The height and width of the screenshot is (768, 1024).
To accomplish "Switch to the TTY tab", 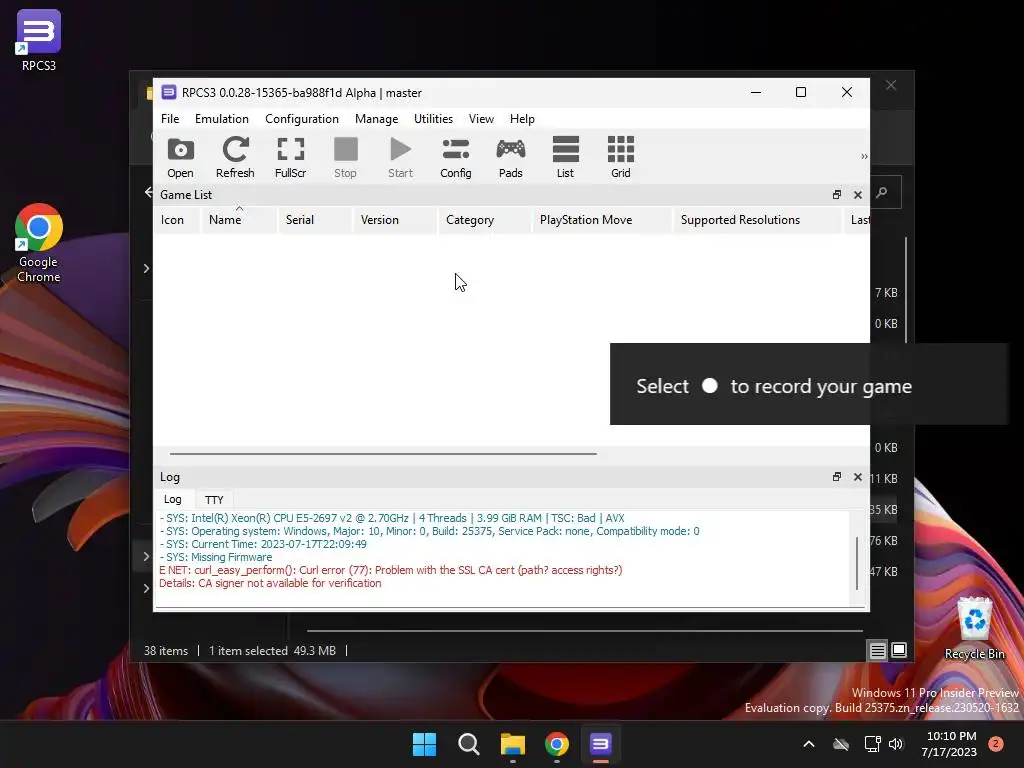I will tap(214, 500).
